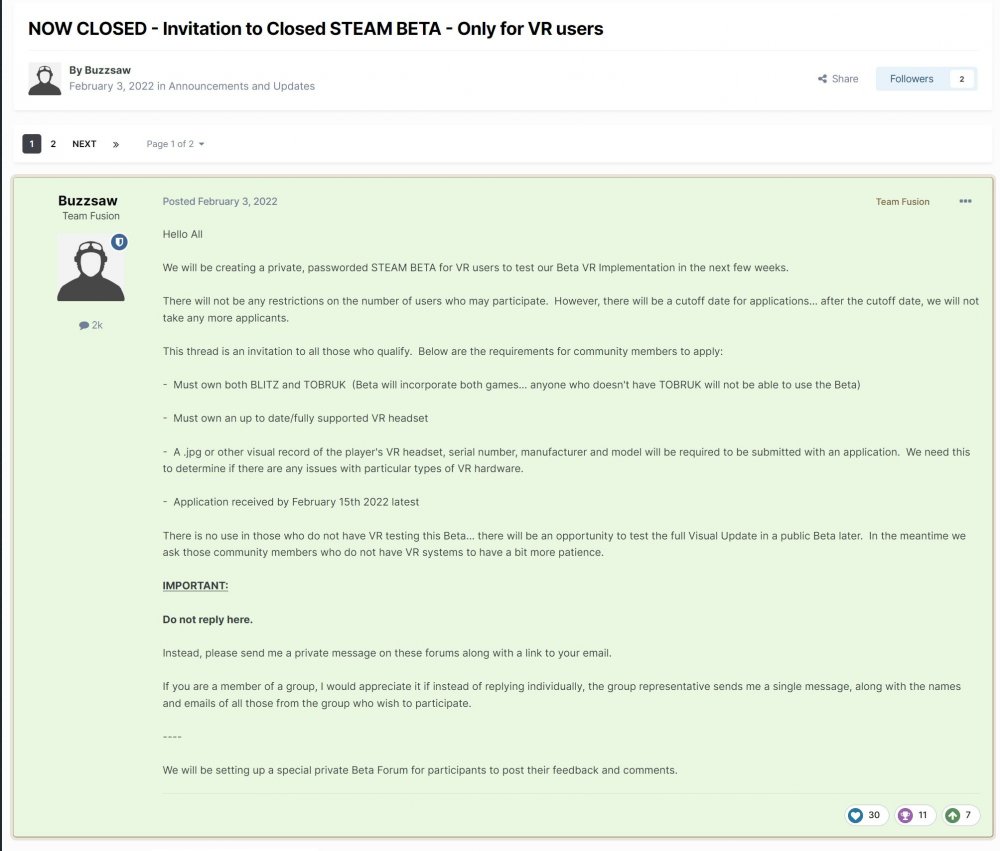Screen dimensions: 1000x851
Task: Open the post options ellipsis icon
Action: pos(965,201)
